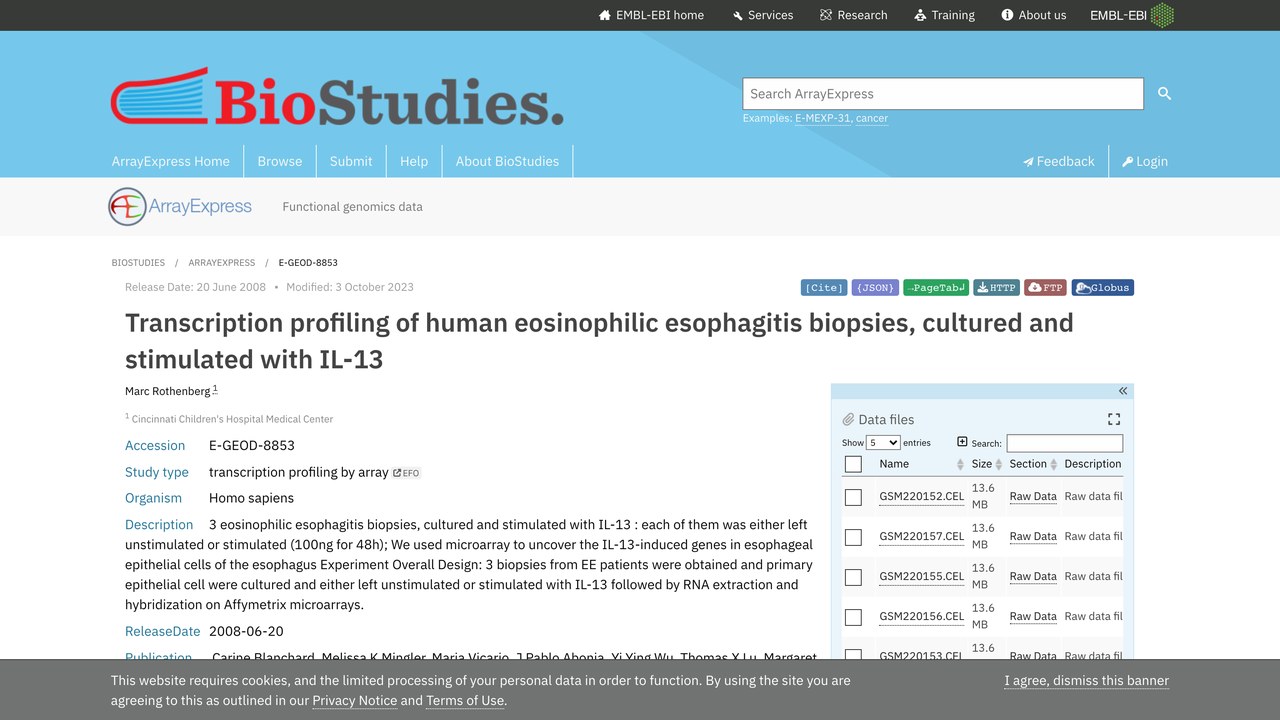
Task: Open the FTP download badge
Action: click(1046, 288)
